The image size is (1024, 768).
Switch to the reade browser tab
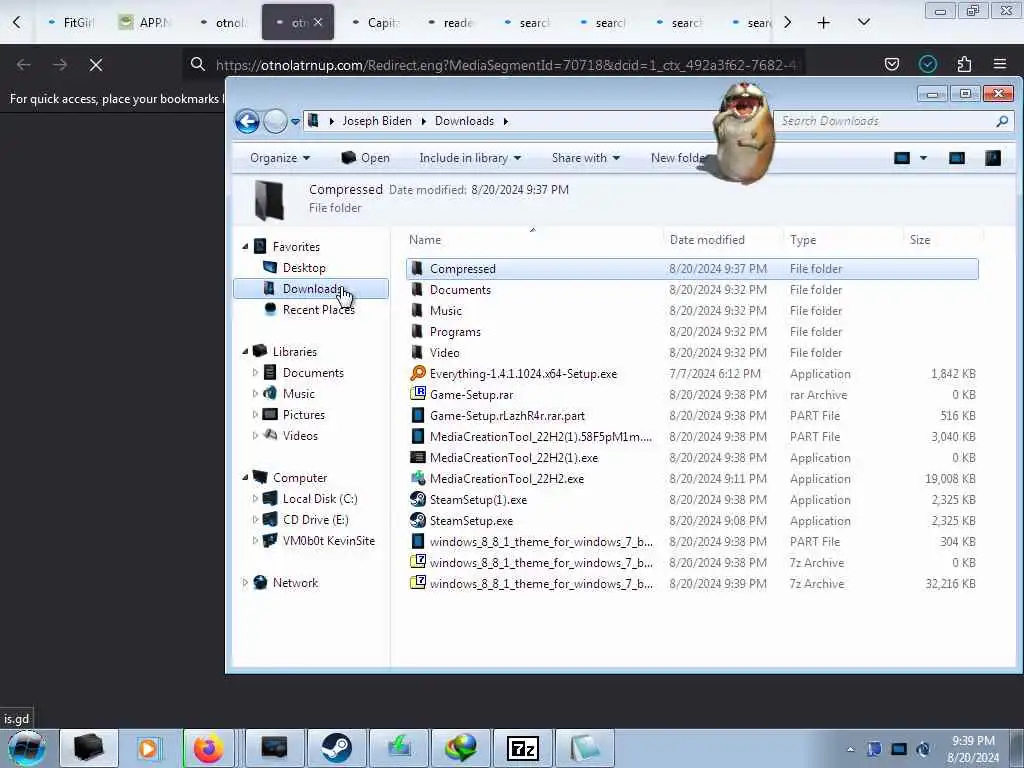pyautogui.click(x=451, y=23)
